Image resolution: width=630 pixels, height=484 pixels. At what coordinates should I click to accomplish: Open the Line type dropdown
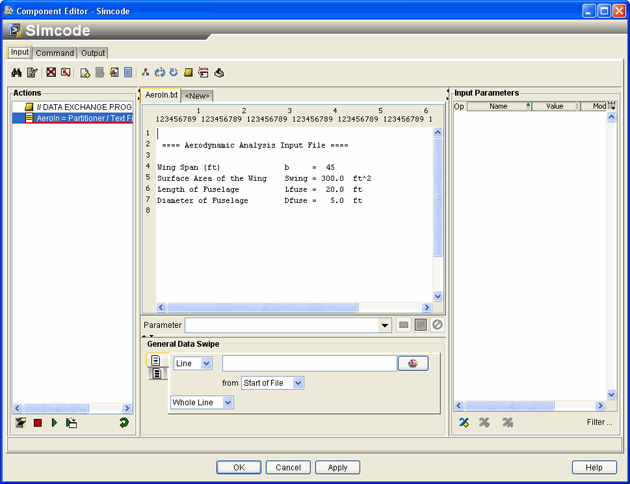tap(206, 364)
